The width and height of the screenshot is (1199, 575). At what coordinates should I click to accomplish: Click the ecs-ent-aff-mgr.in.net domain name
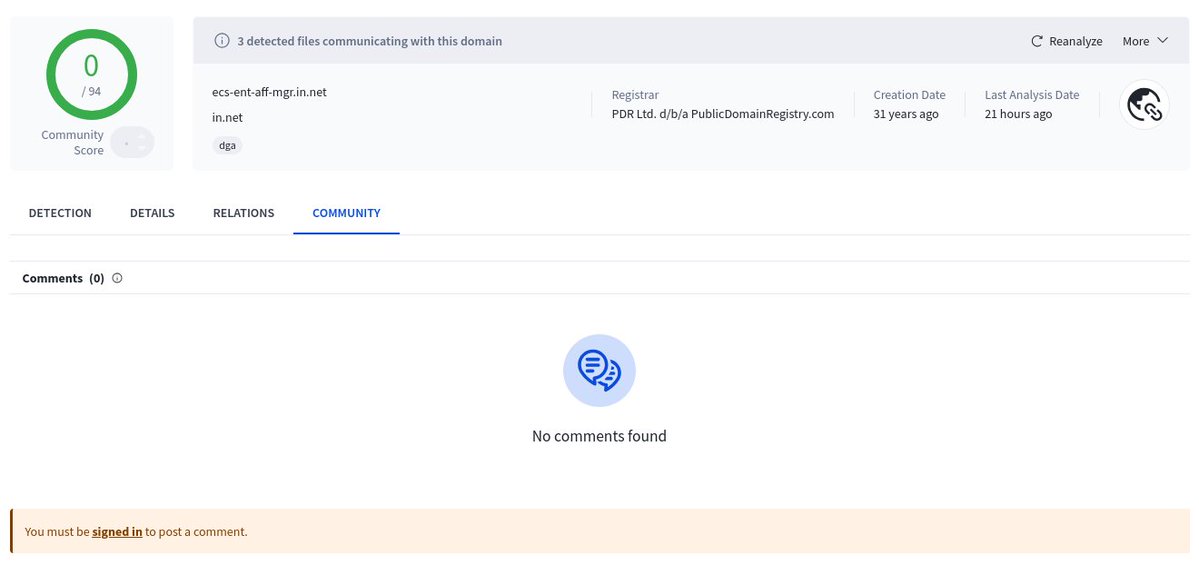(x=269, y=92)
